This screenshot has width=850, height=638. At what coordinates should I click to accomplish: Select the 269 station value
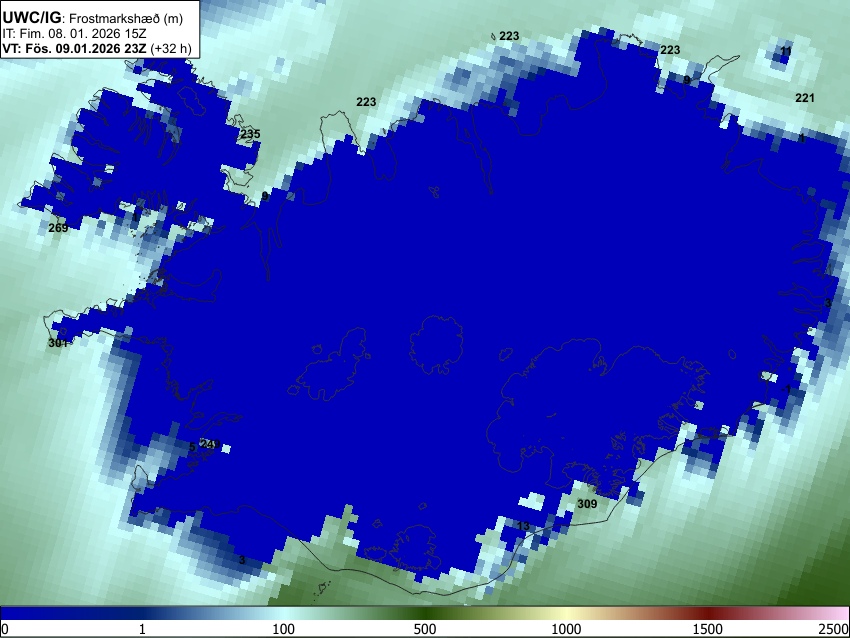(x=59, y=228)
